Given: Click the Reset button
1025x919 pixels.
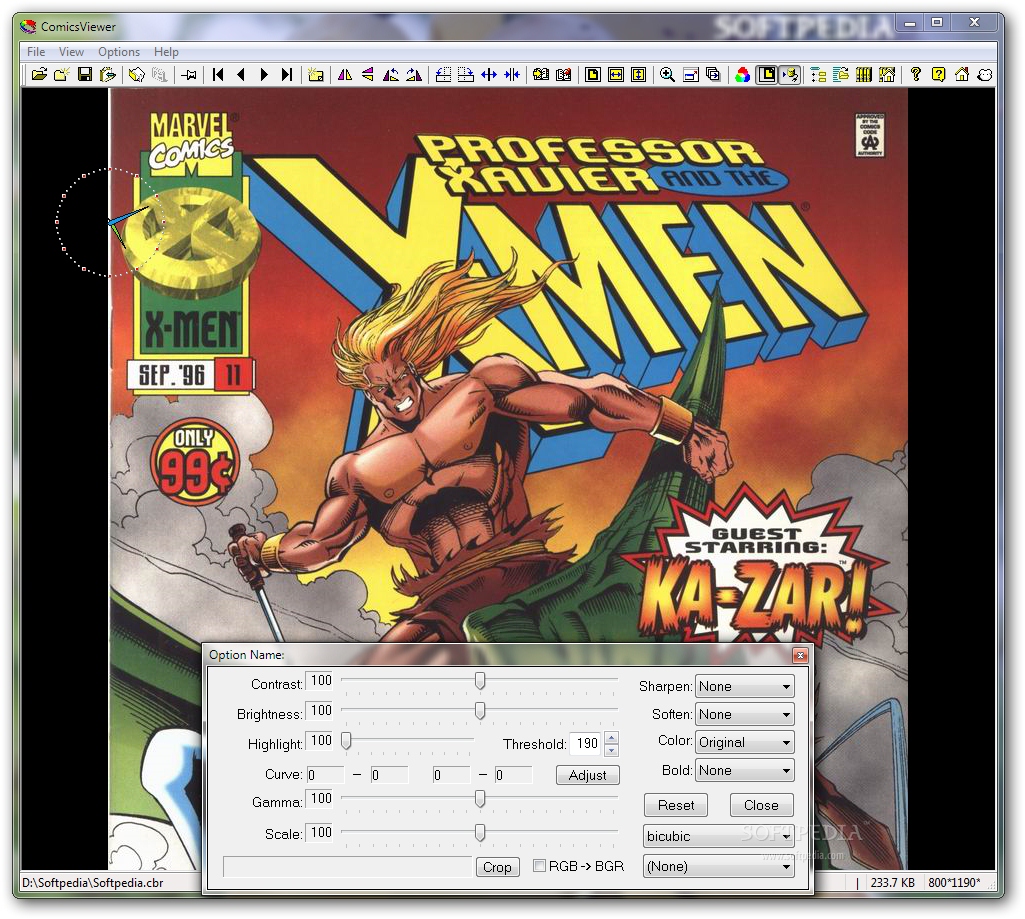Looking at the screenshot, I should (676, 805).
